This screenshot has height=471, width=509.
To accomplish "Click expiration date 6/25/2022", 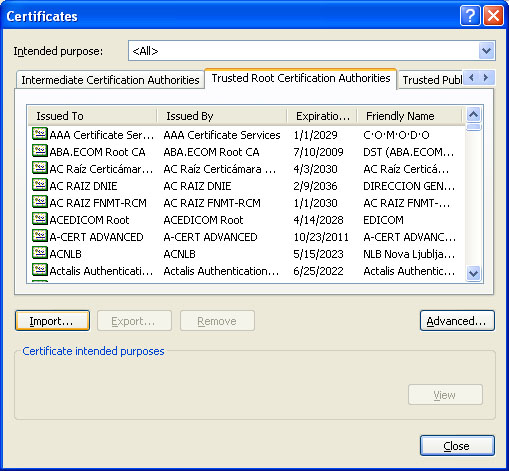I will pos(318,271).
